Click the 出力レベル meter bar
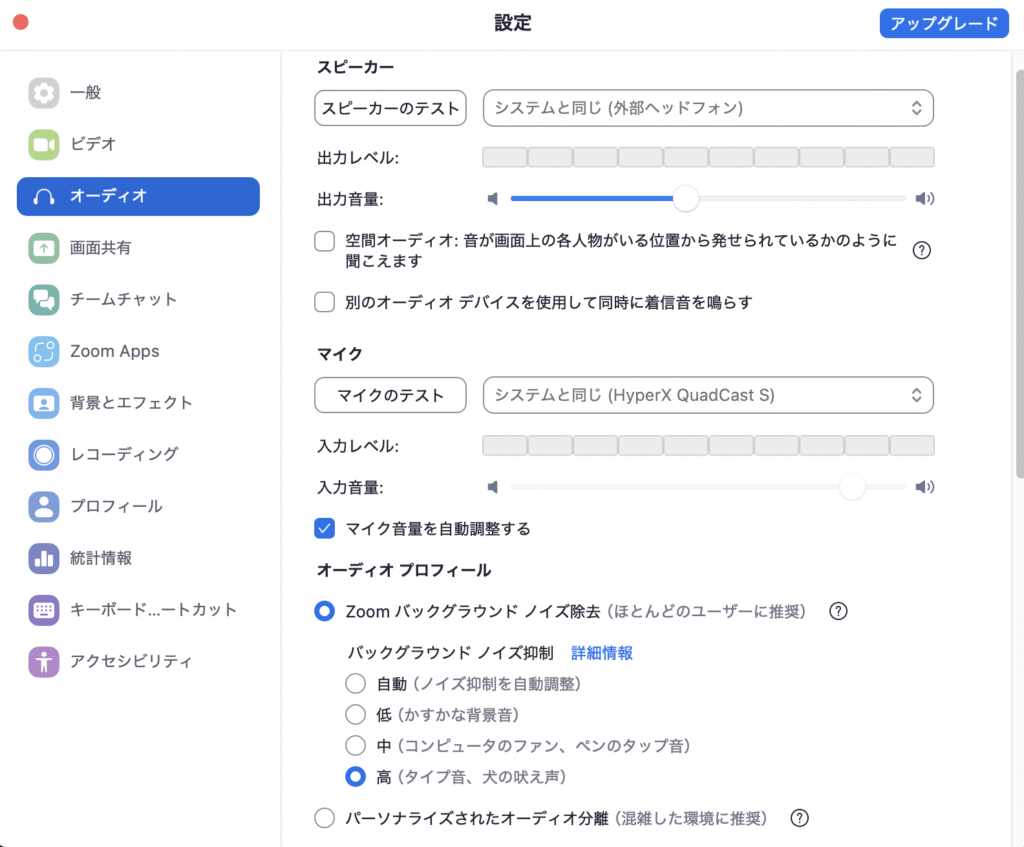1024x847 pixels. click(x=708, y=157)
